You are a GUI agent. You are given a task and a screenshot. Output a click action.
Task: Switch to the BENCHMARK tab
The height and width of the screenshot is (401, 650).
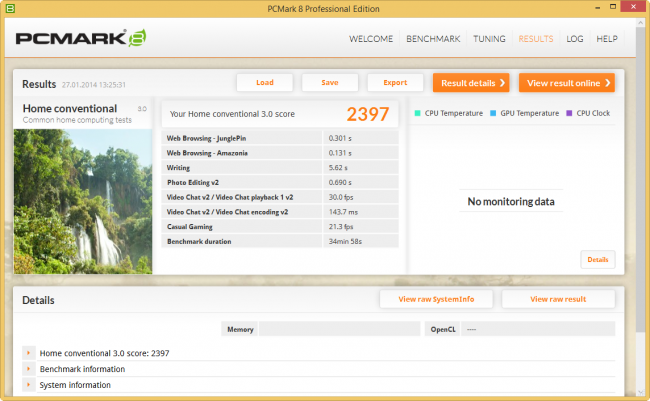point(433,39)
